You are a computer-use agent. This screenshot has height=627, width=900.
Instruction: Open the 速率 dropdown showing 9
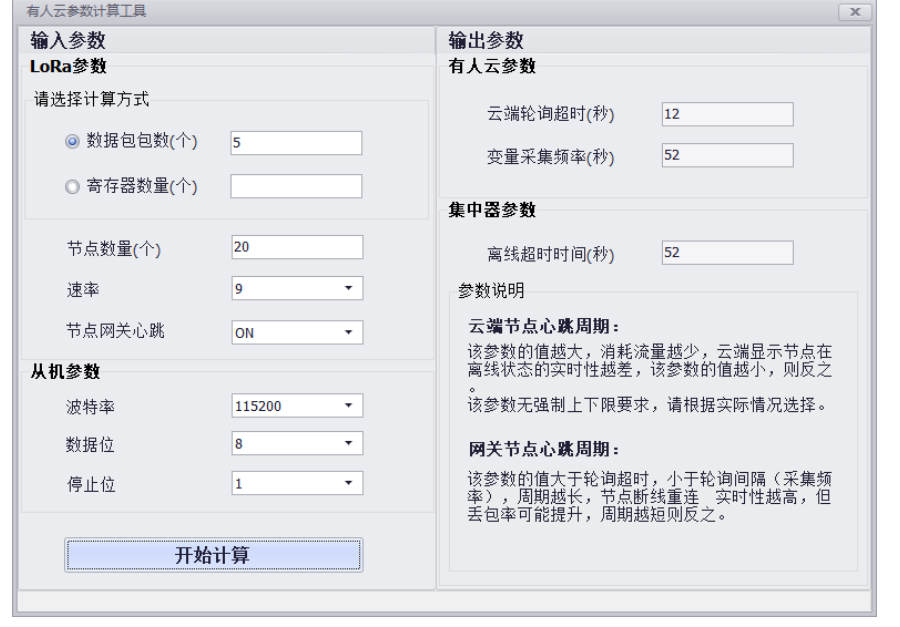[x=297, y=288]
